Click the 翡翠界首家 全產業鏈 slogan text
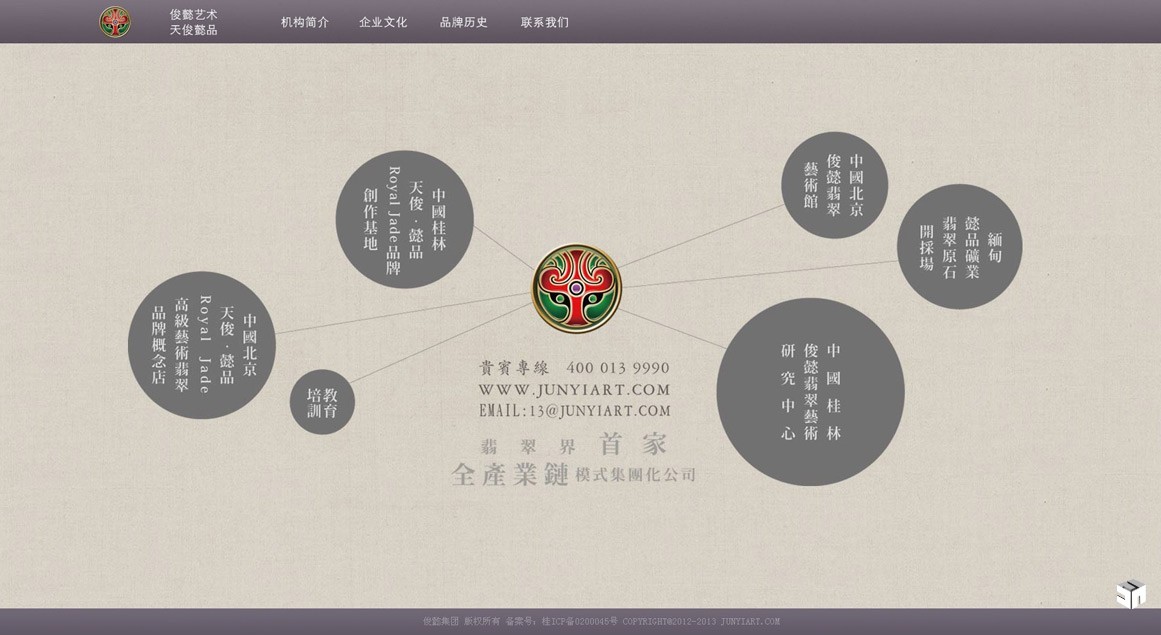Viewport: 1161px width, 635px height. pyautogui.click(x=573, y=460)
